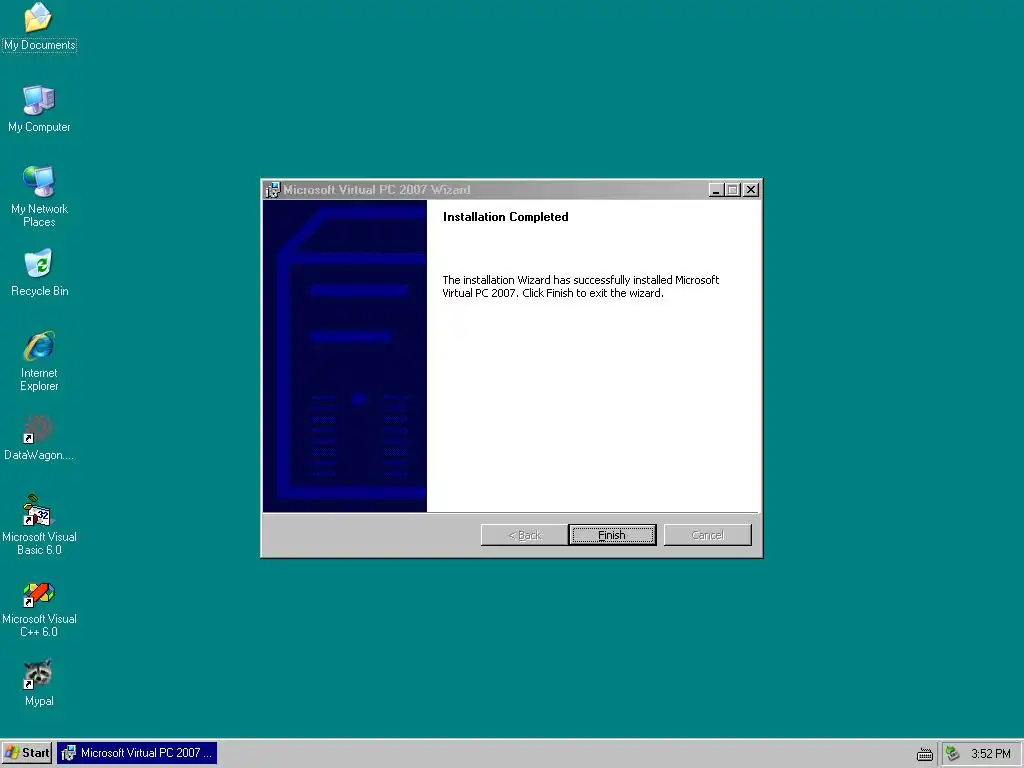Open the Start menu

pyautogui.click(x=27, y=753)
